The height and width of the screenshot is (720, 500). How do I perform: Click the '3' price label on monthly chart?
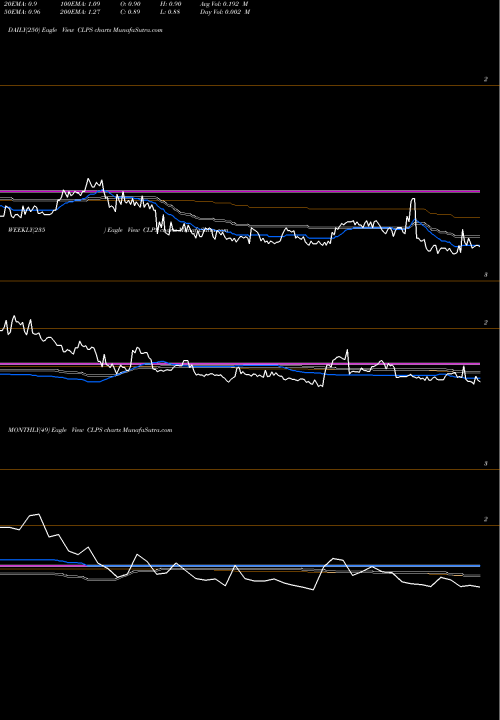pos(485,464)
